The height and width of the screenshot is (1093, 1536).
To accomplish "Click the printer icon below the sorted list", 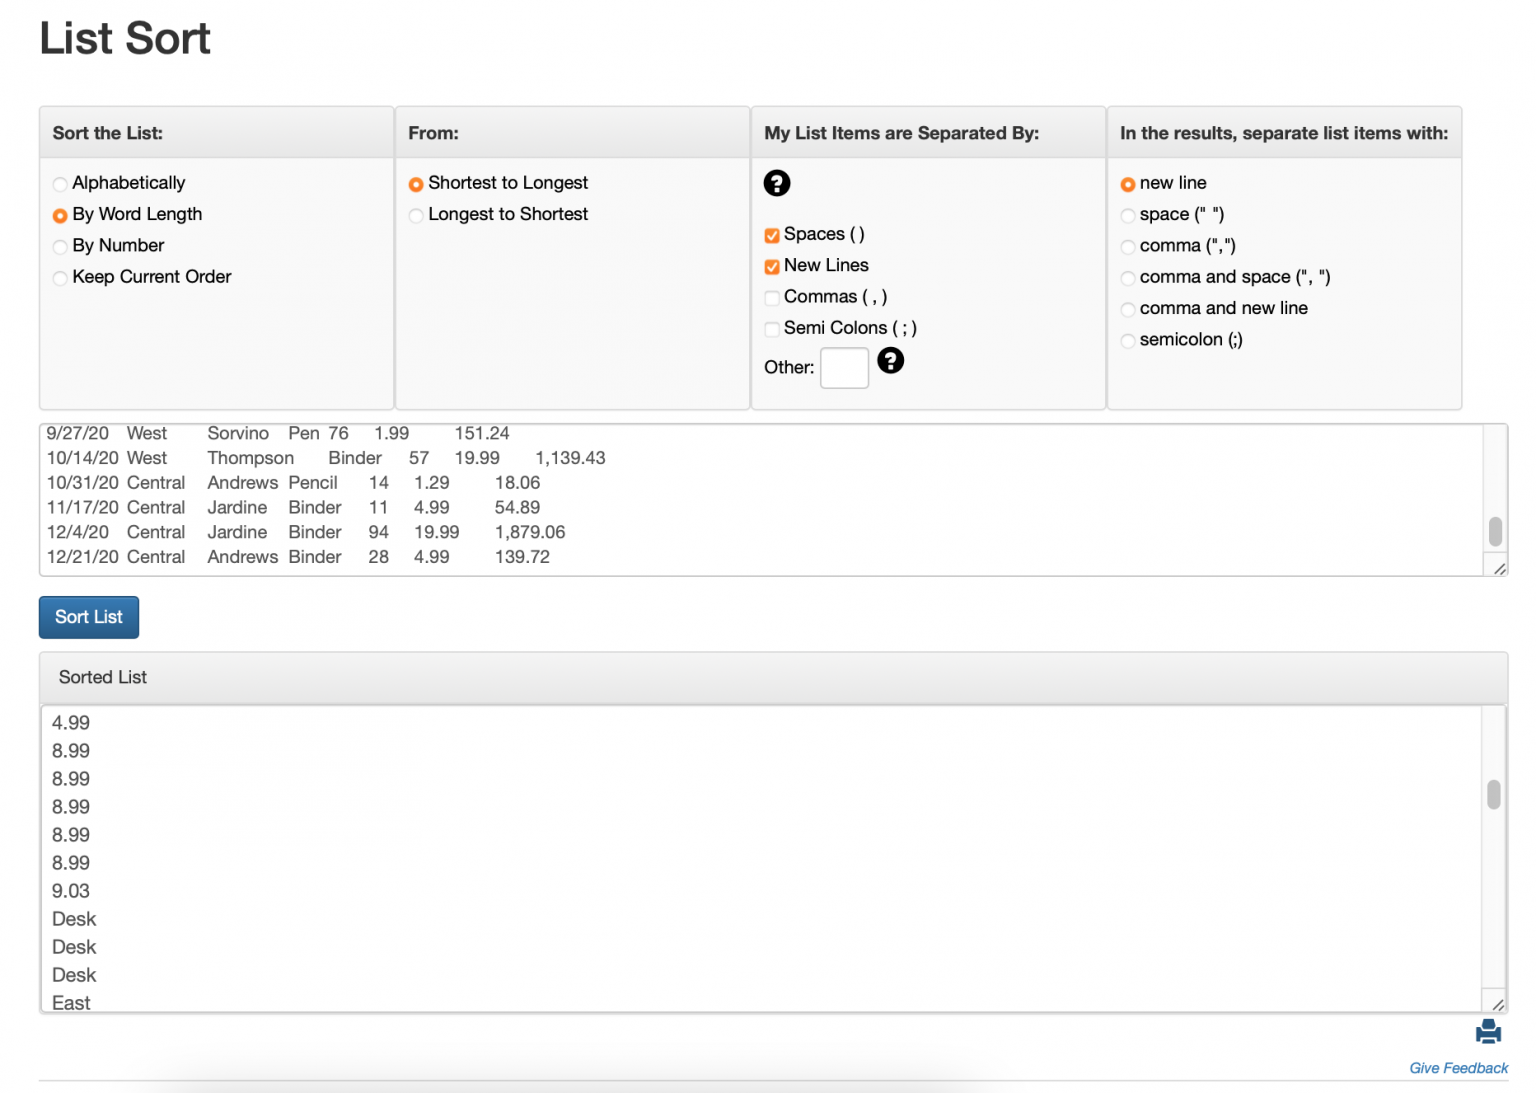I will pos(1488,1031).
